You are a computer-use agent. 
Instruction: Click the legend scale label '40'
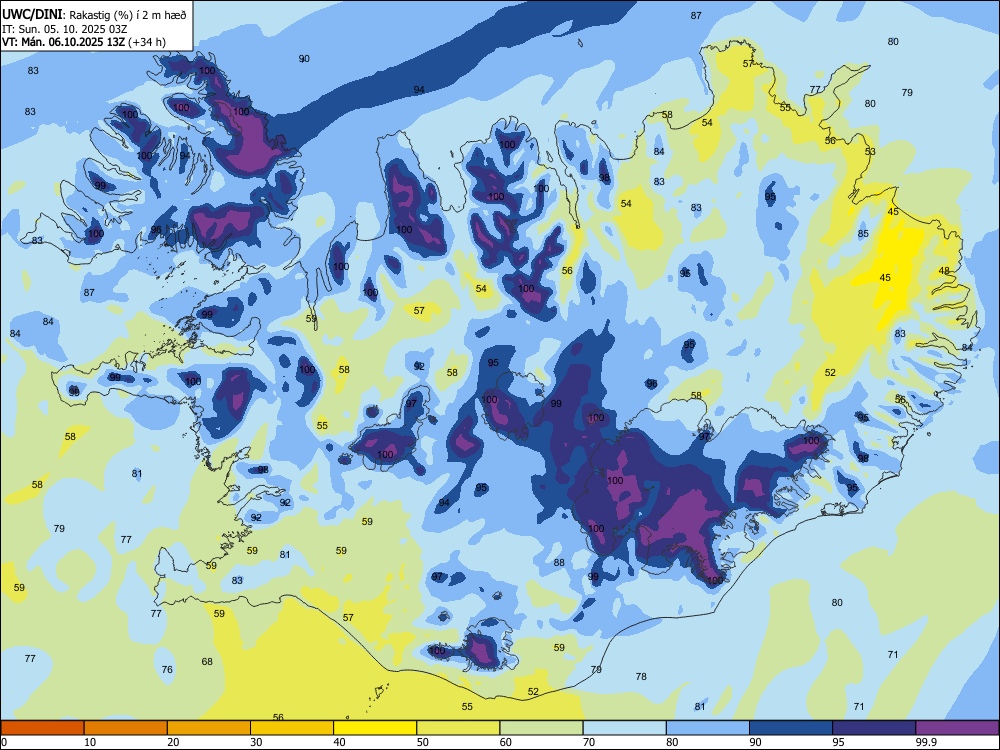coord(339,742)
